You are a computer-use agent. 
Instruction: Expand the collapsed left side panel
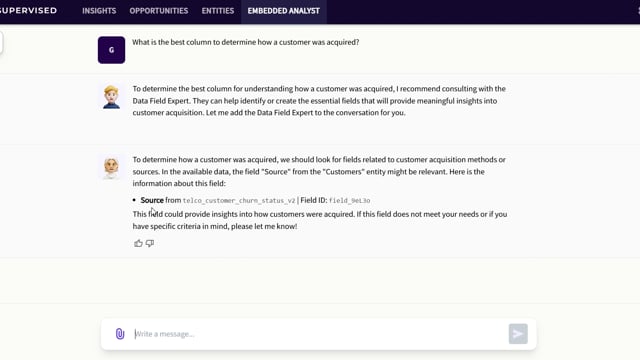click(x=1, y=42)
